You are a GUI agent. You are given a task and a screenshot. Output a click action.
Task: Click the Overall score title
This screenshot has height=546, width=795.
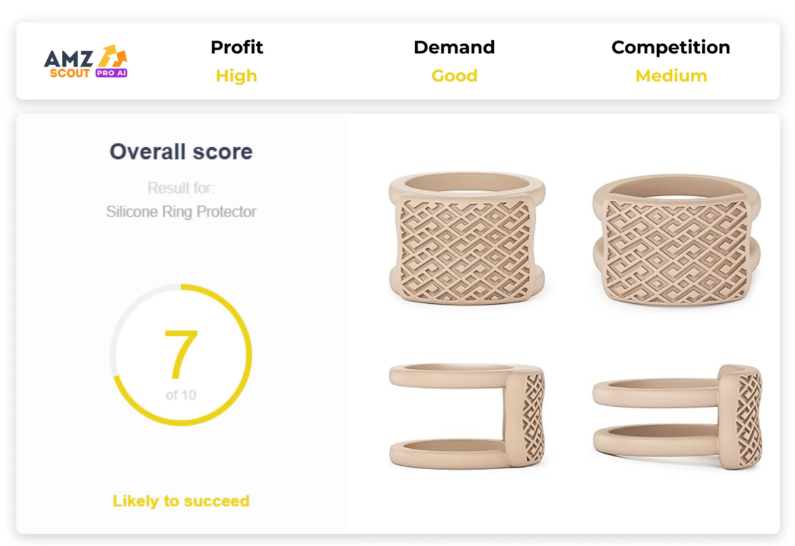(181, 152)
